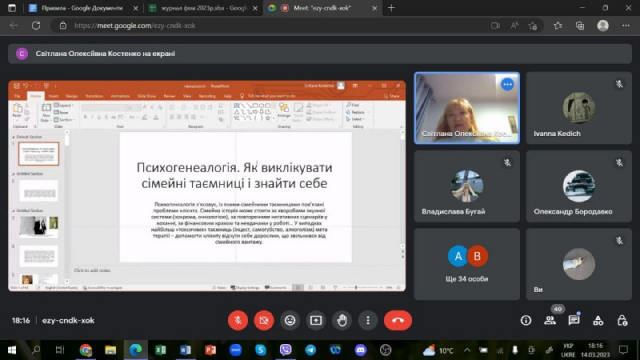Click the Ще 34 особи tile
640x360 pixels.
click(x=467, y=264)
